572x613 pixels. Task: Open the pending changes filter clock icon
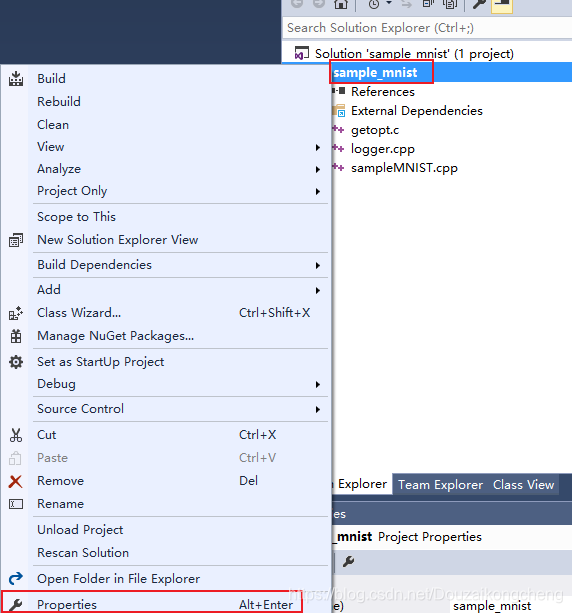tap(374, 4)
